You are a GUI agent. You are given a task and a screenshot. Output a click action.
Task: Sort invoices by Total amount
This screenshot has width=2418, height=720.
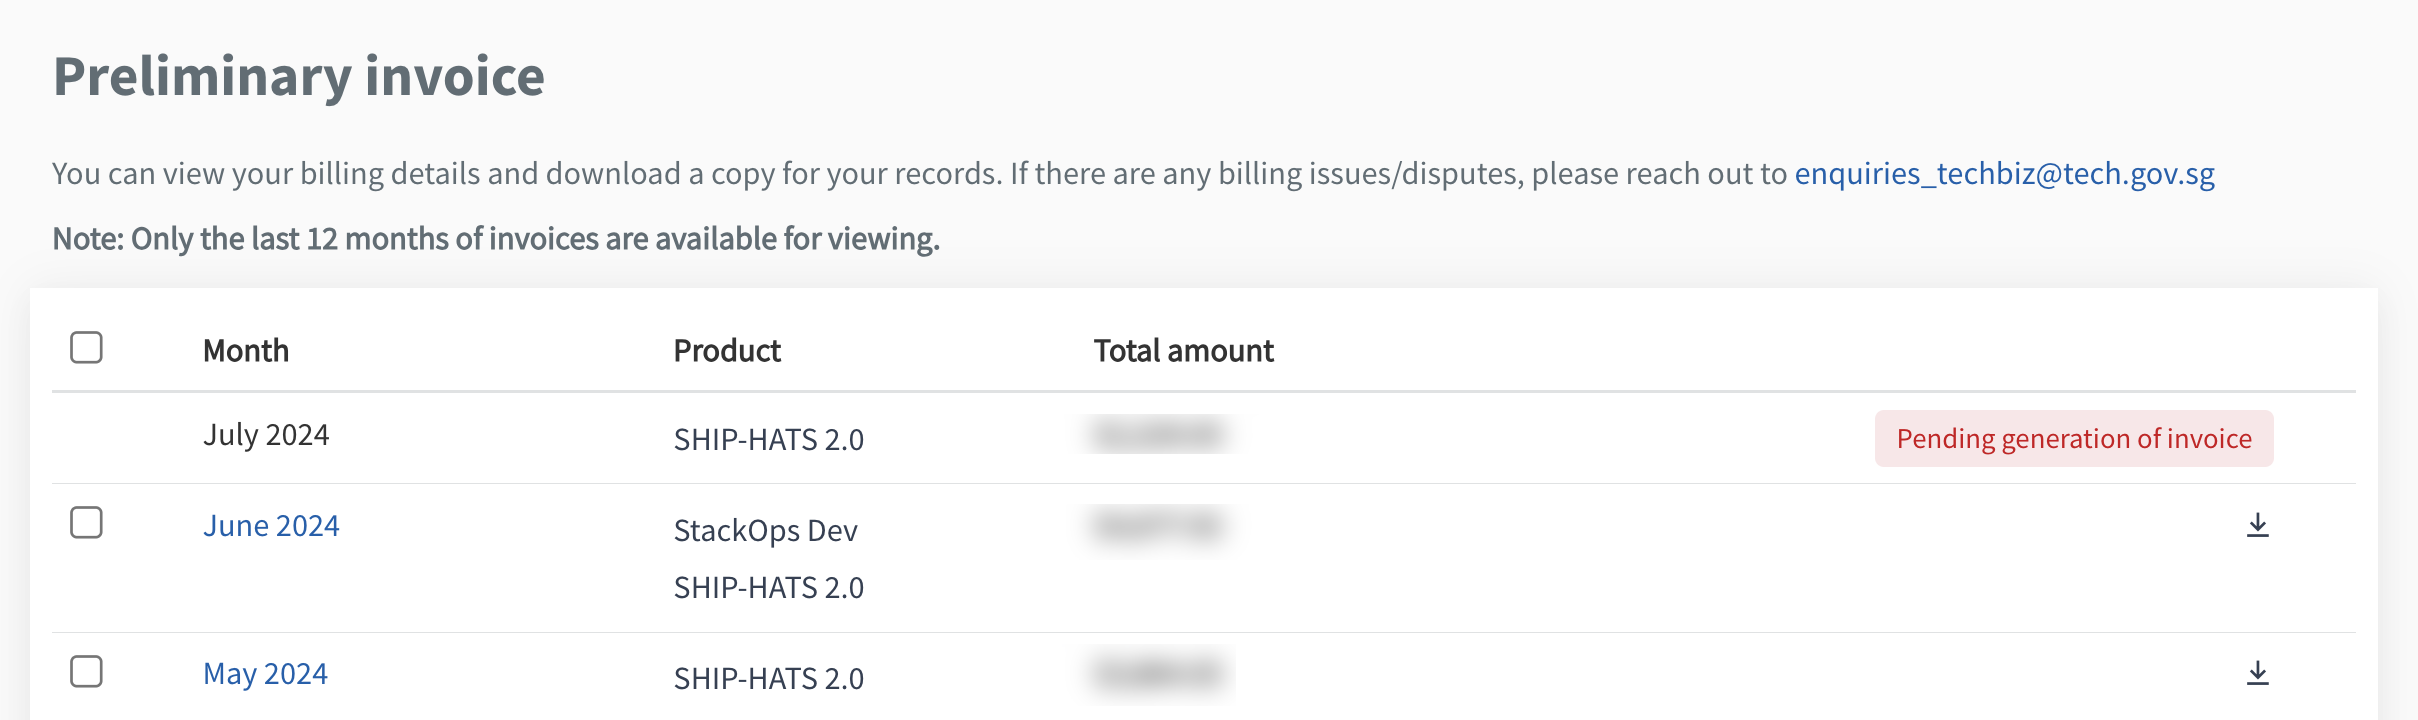1184,350
